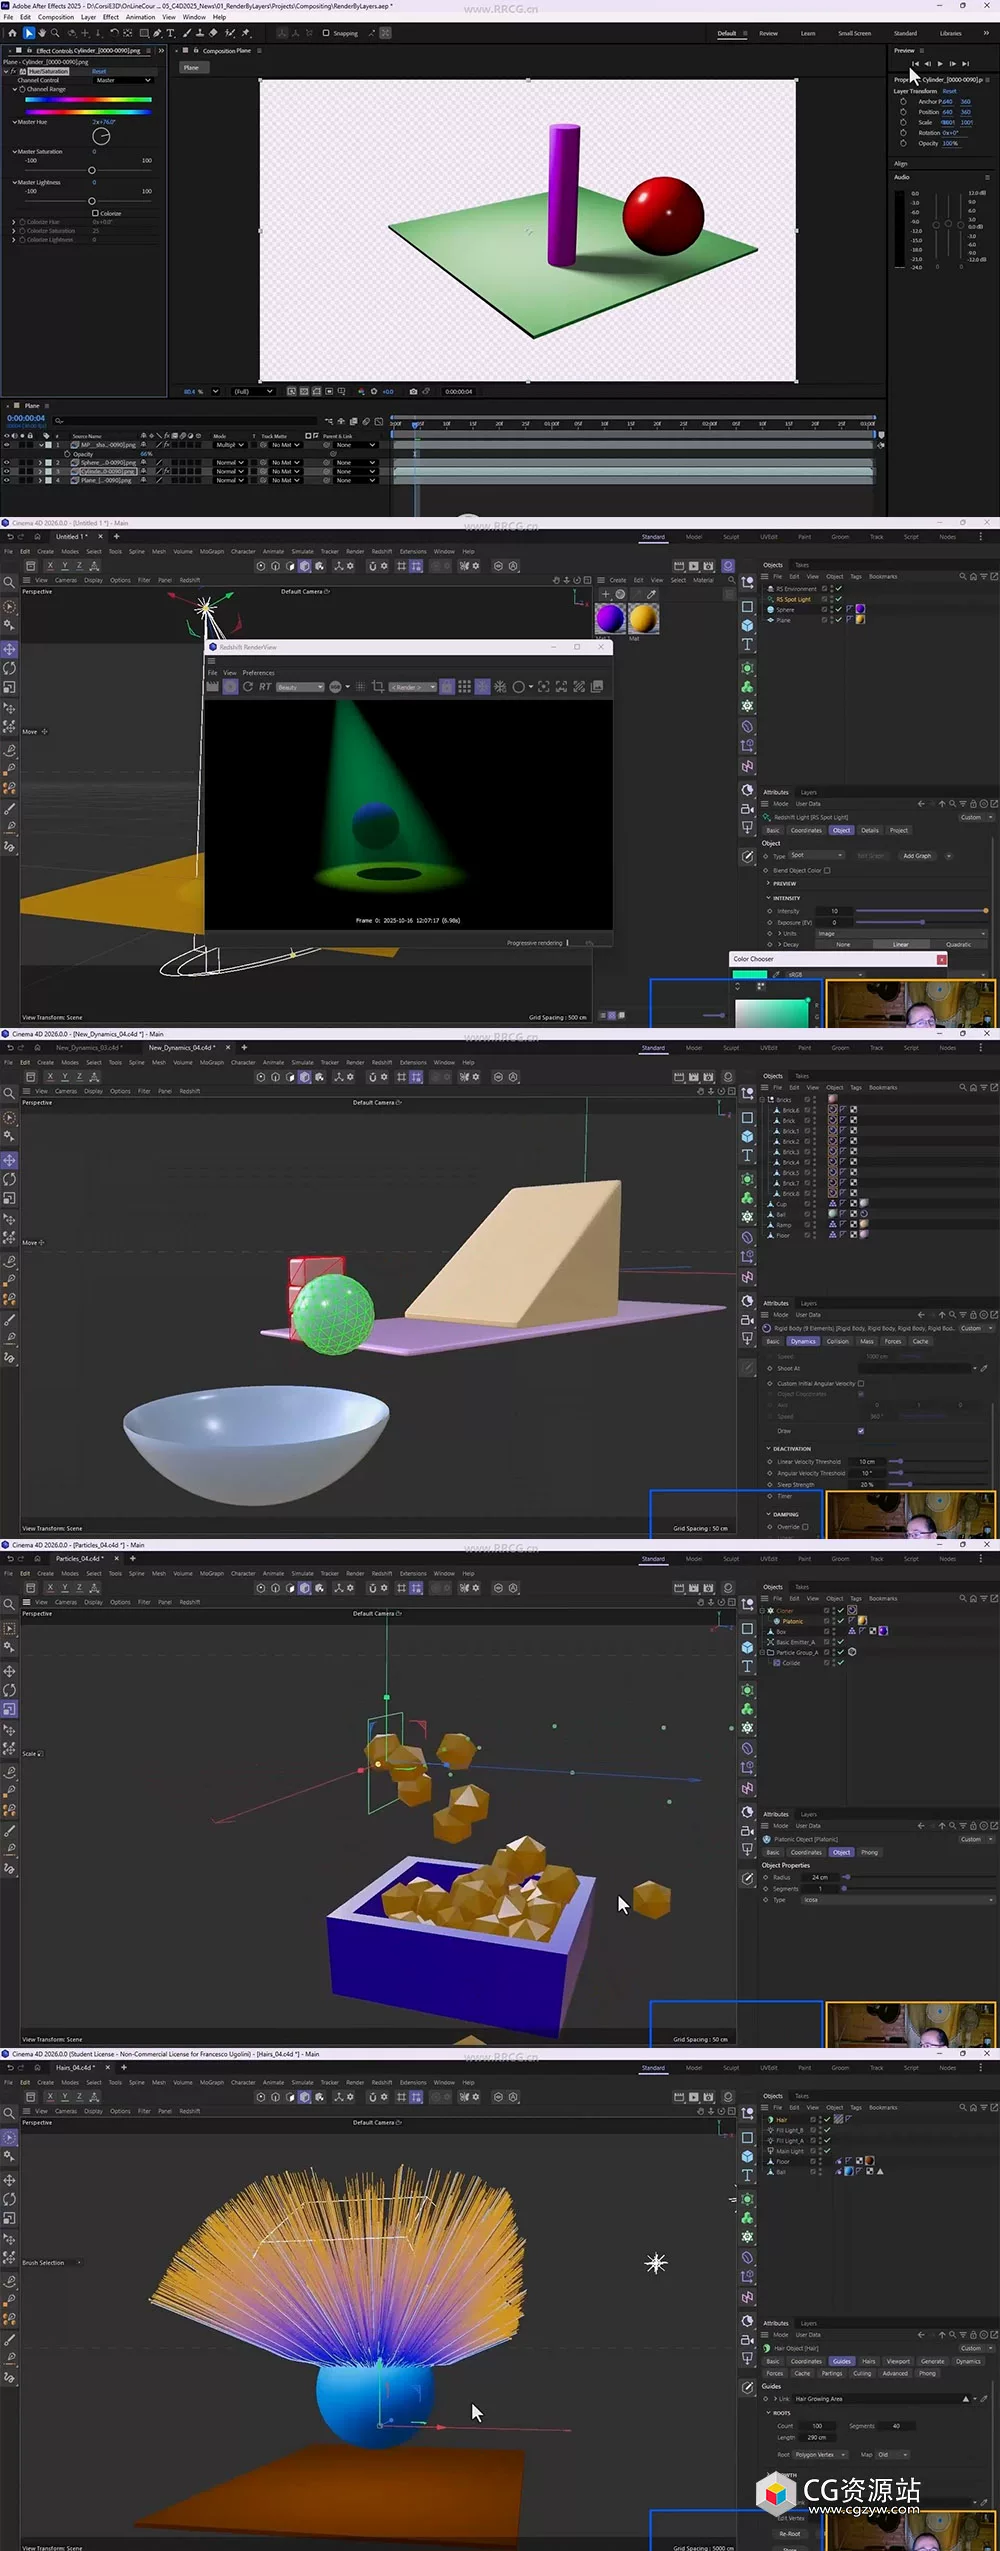This screenshot has width=1000, height=2551.
Task: Click the RT button in Redshift RenderView
Action: coord(265,687)
